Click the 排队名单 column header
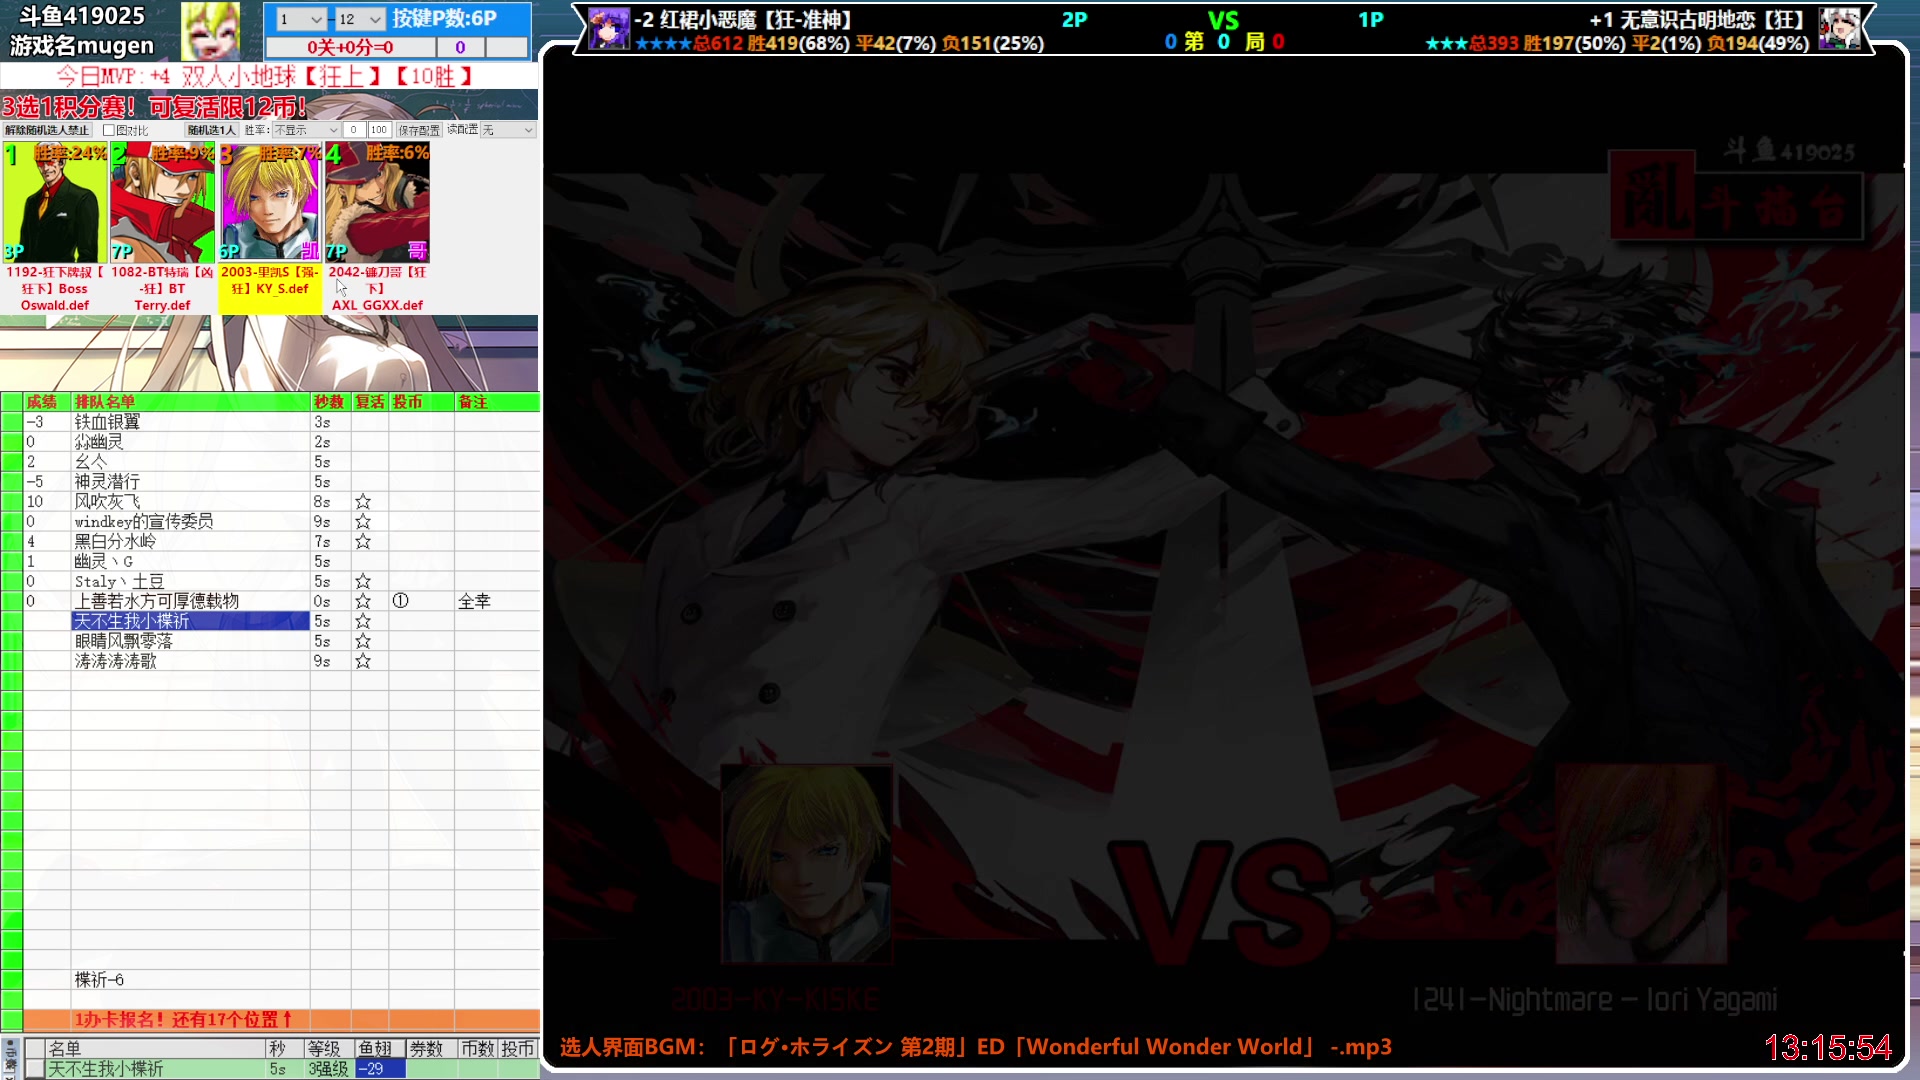The width and height of the screenshot is (1920, 1080). [190, 402]
